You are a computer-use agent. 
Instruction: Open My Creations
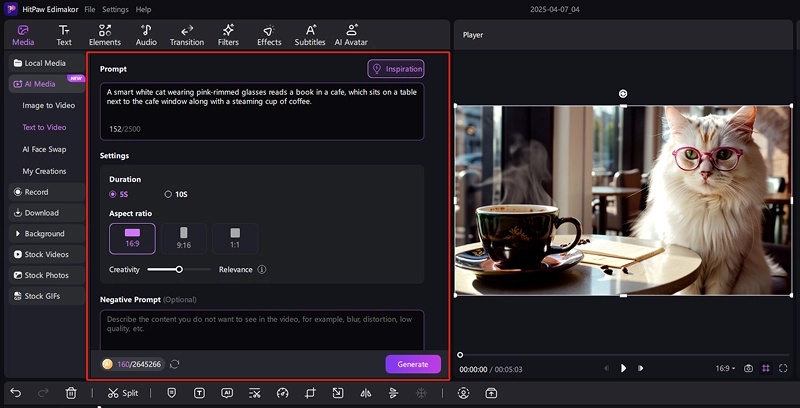(x=44, y=171)
